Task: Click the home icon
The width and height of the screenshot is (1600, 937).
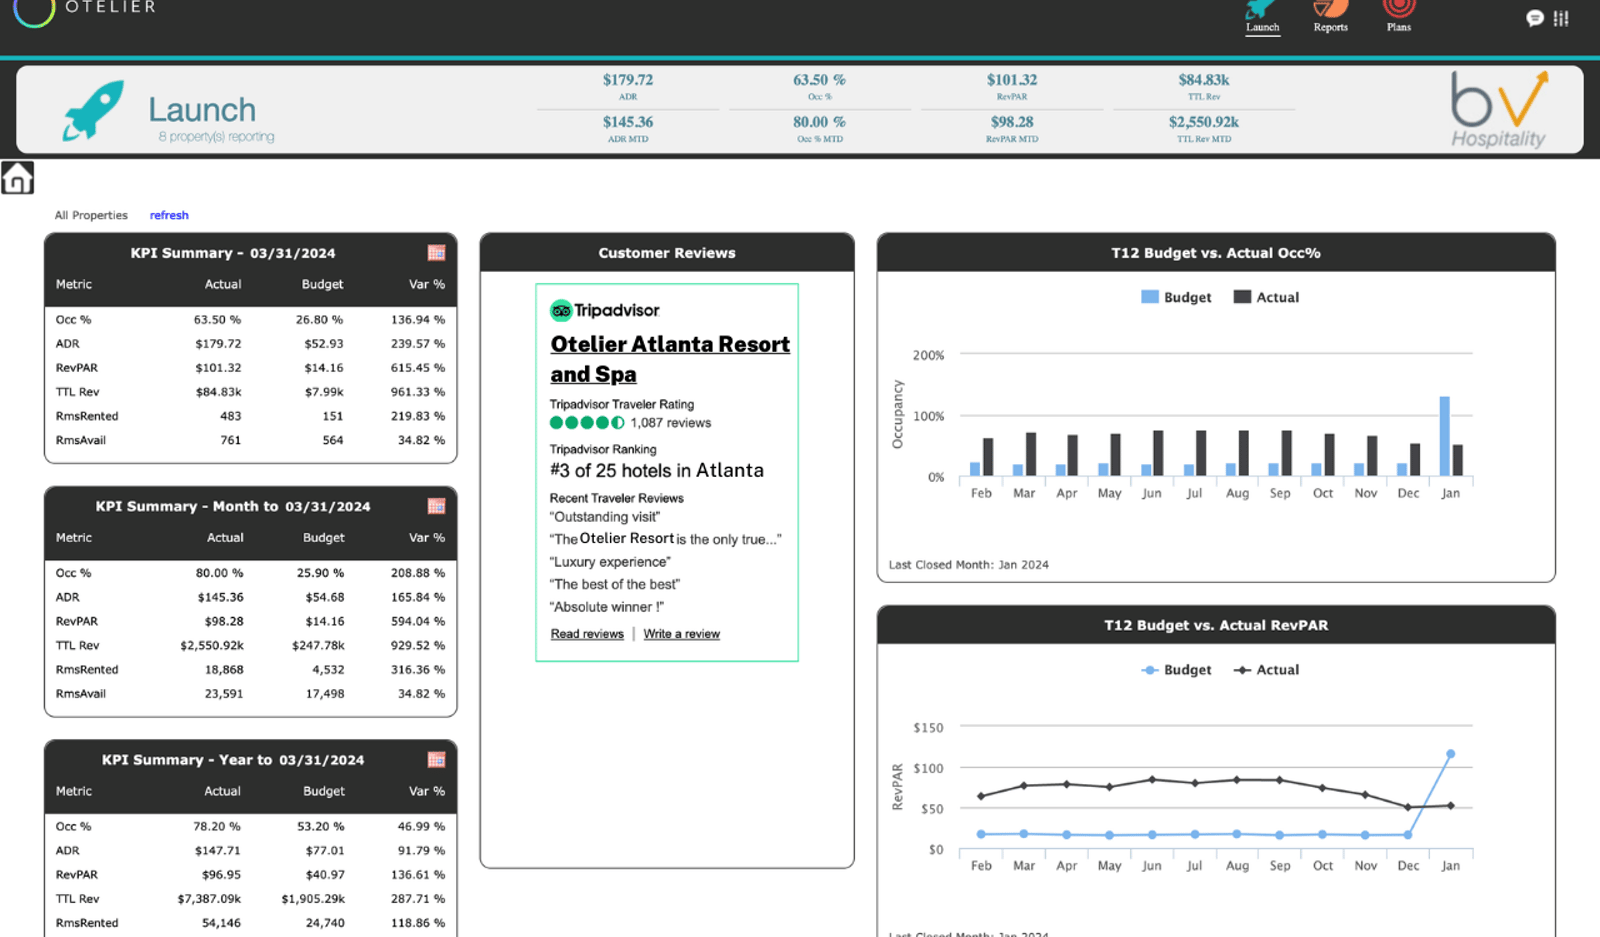Action: coord(17,178)
